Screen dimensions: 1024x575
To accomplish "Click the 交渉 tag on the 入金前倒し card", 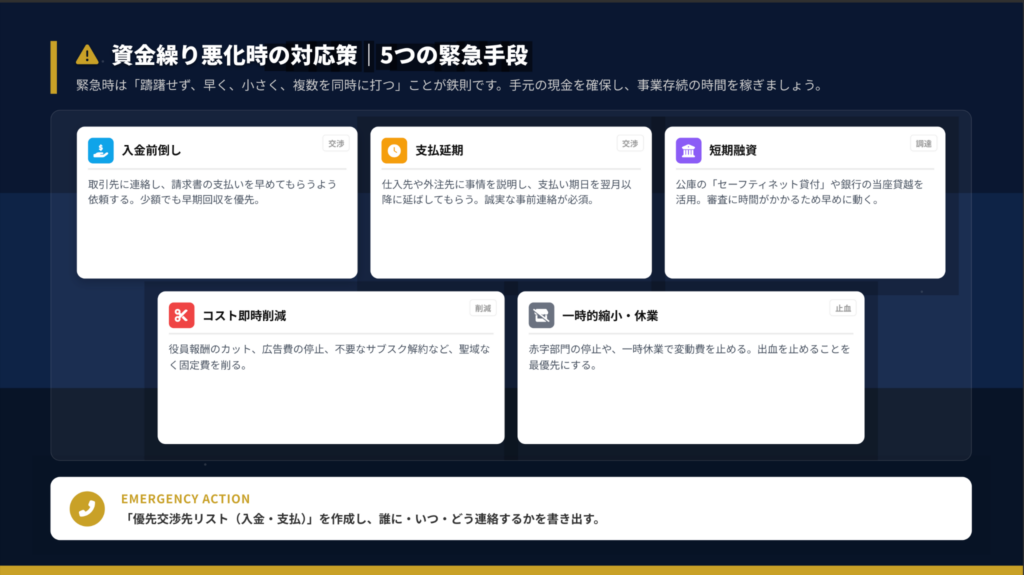I will [x=336, y=143].
